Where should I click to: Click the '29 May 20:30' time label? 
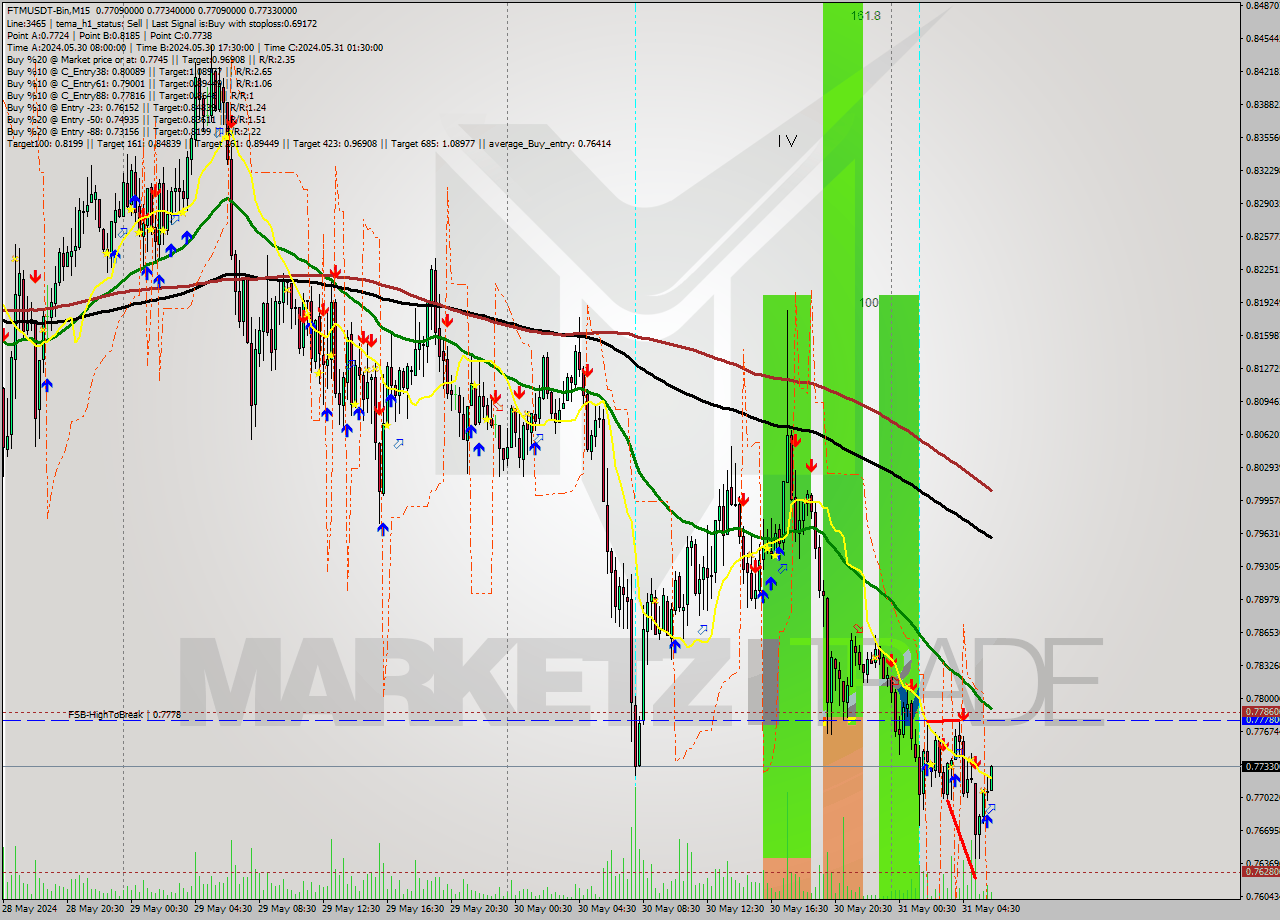[480, 909]
